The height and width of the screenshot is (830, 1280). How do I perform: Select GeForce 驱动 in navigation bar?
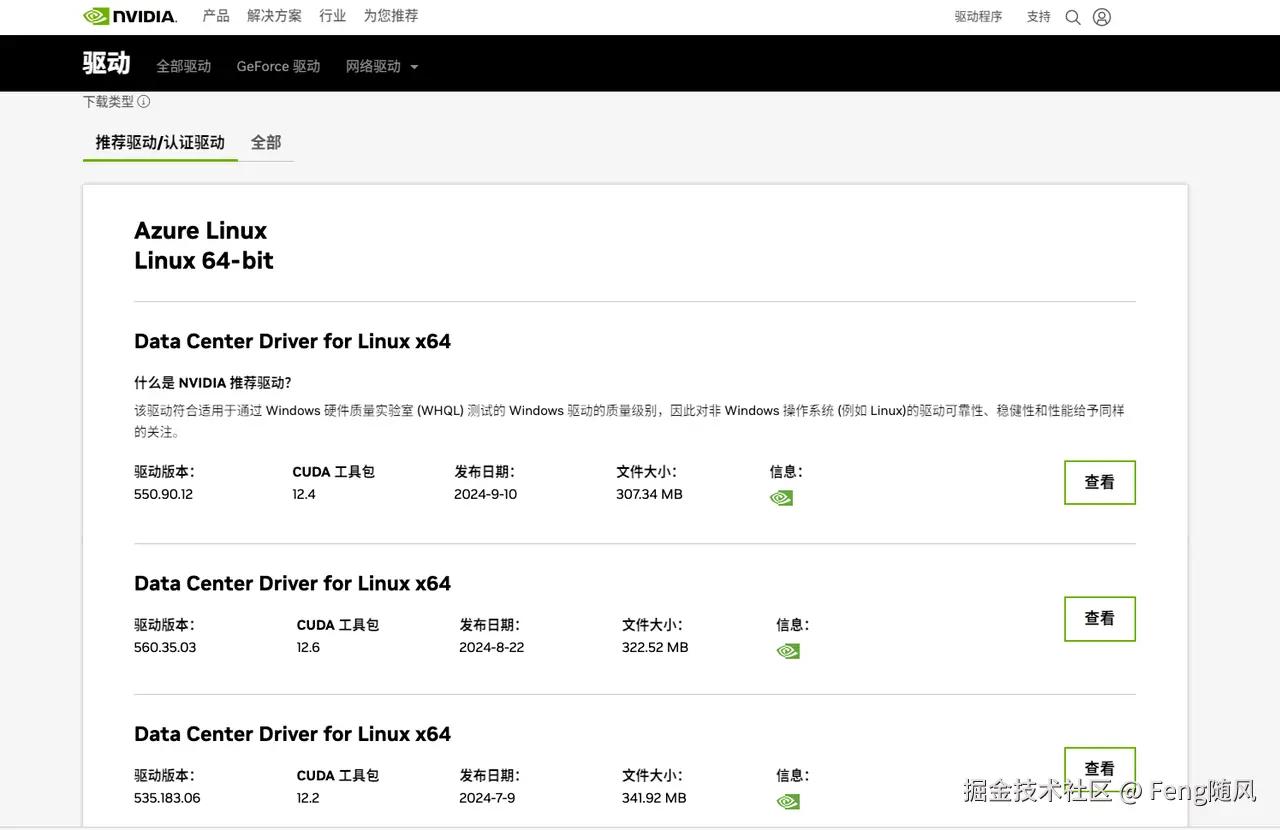[278, 66]
